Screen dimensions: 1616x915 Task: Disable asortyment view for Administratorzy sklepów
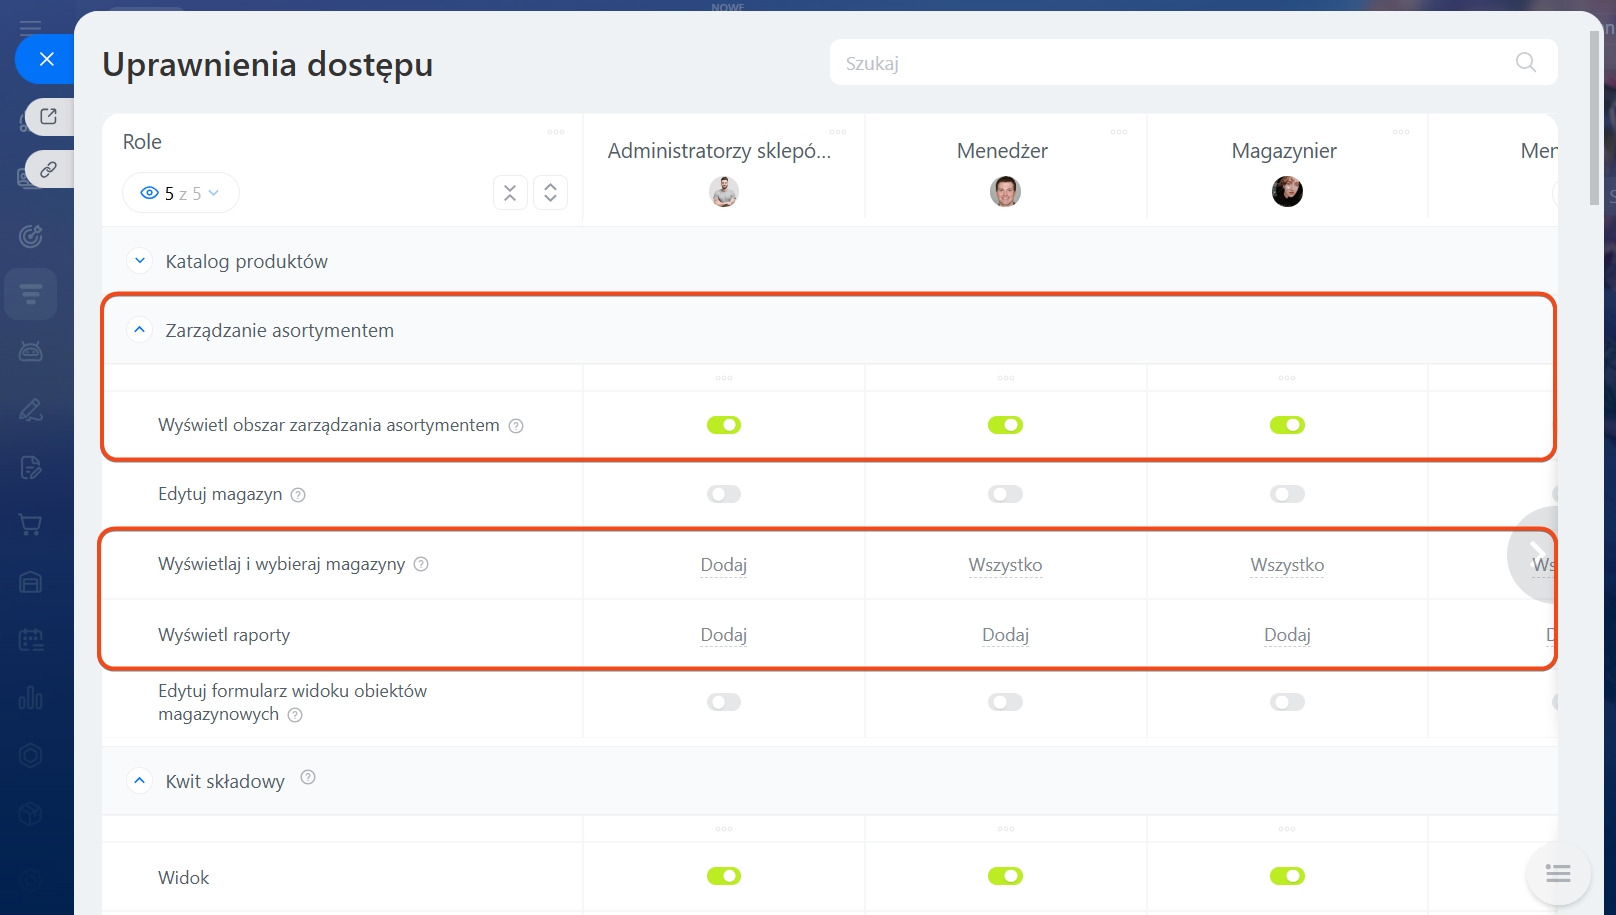[x=724, y=425]
